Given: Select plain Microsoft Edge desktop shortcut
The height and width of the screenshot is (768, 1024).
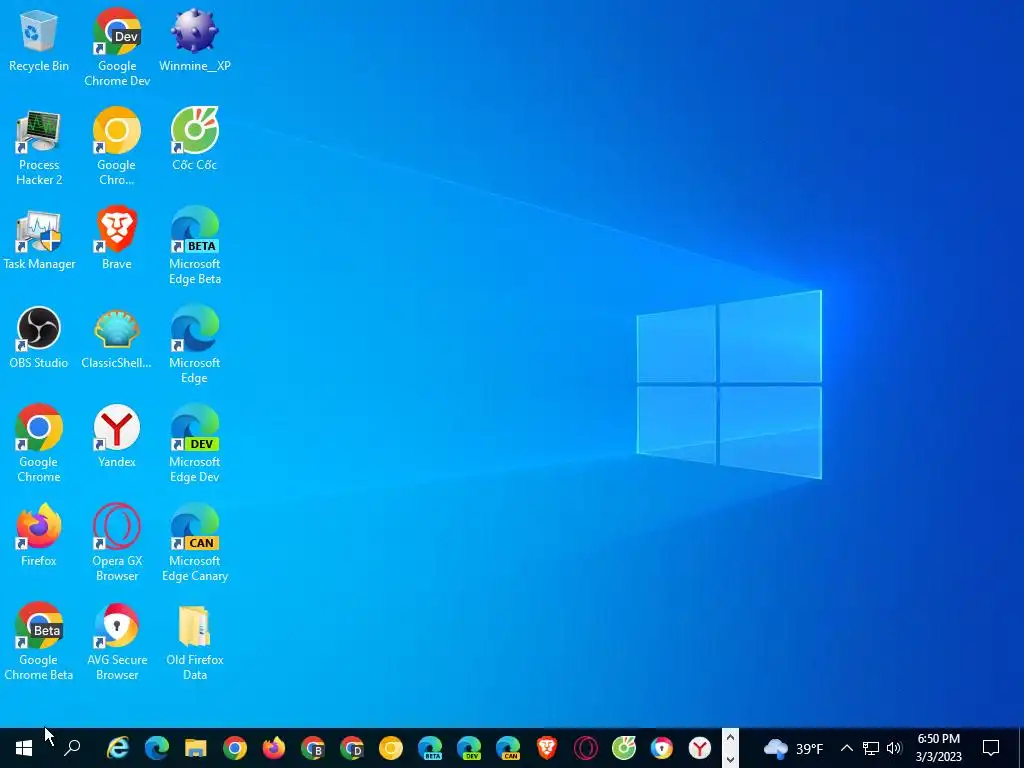Looking at the screenshot, I should coord(195,345).
